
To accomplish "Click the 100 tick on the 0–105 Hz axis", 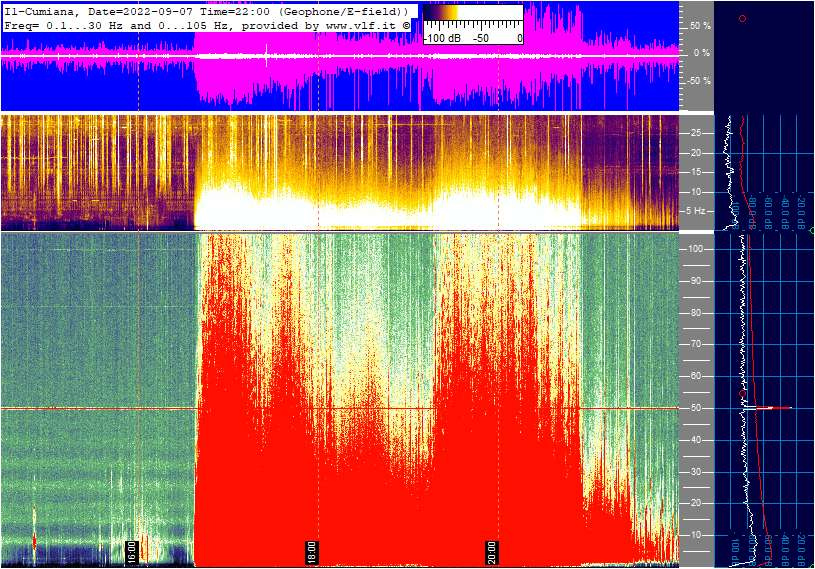I will (x=695, y=249).
